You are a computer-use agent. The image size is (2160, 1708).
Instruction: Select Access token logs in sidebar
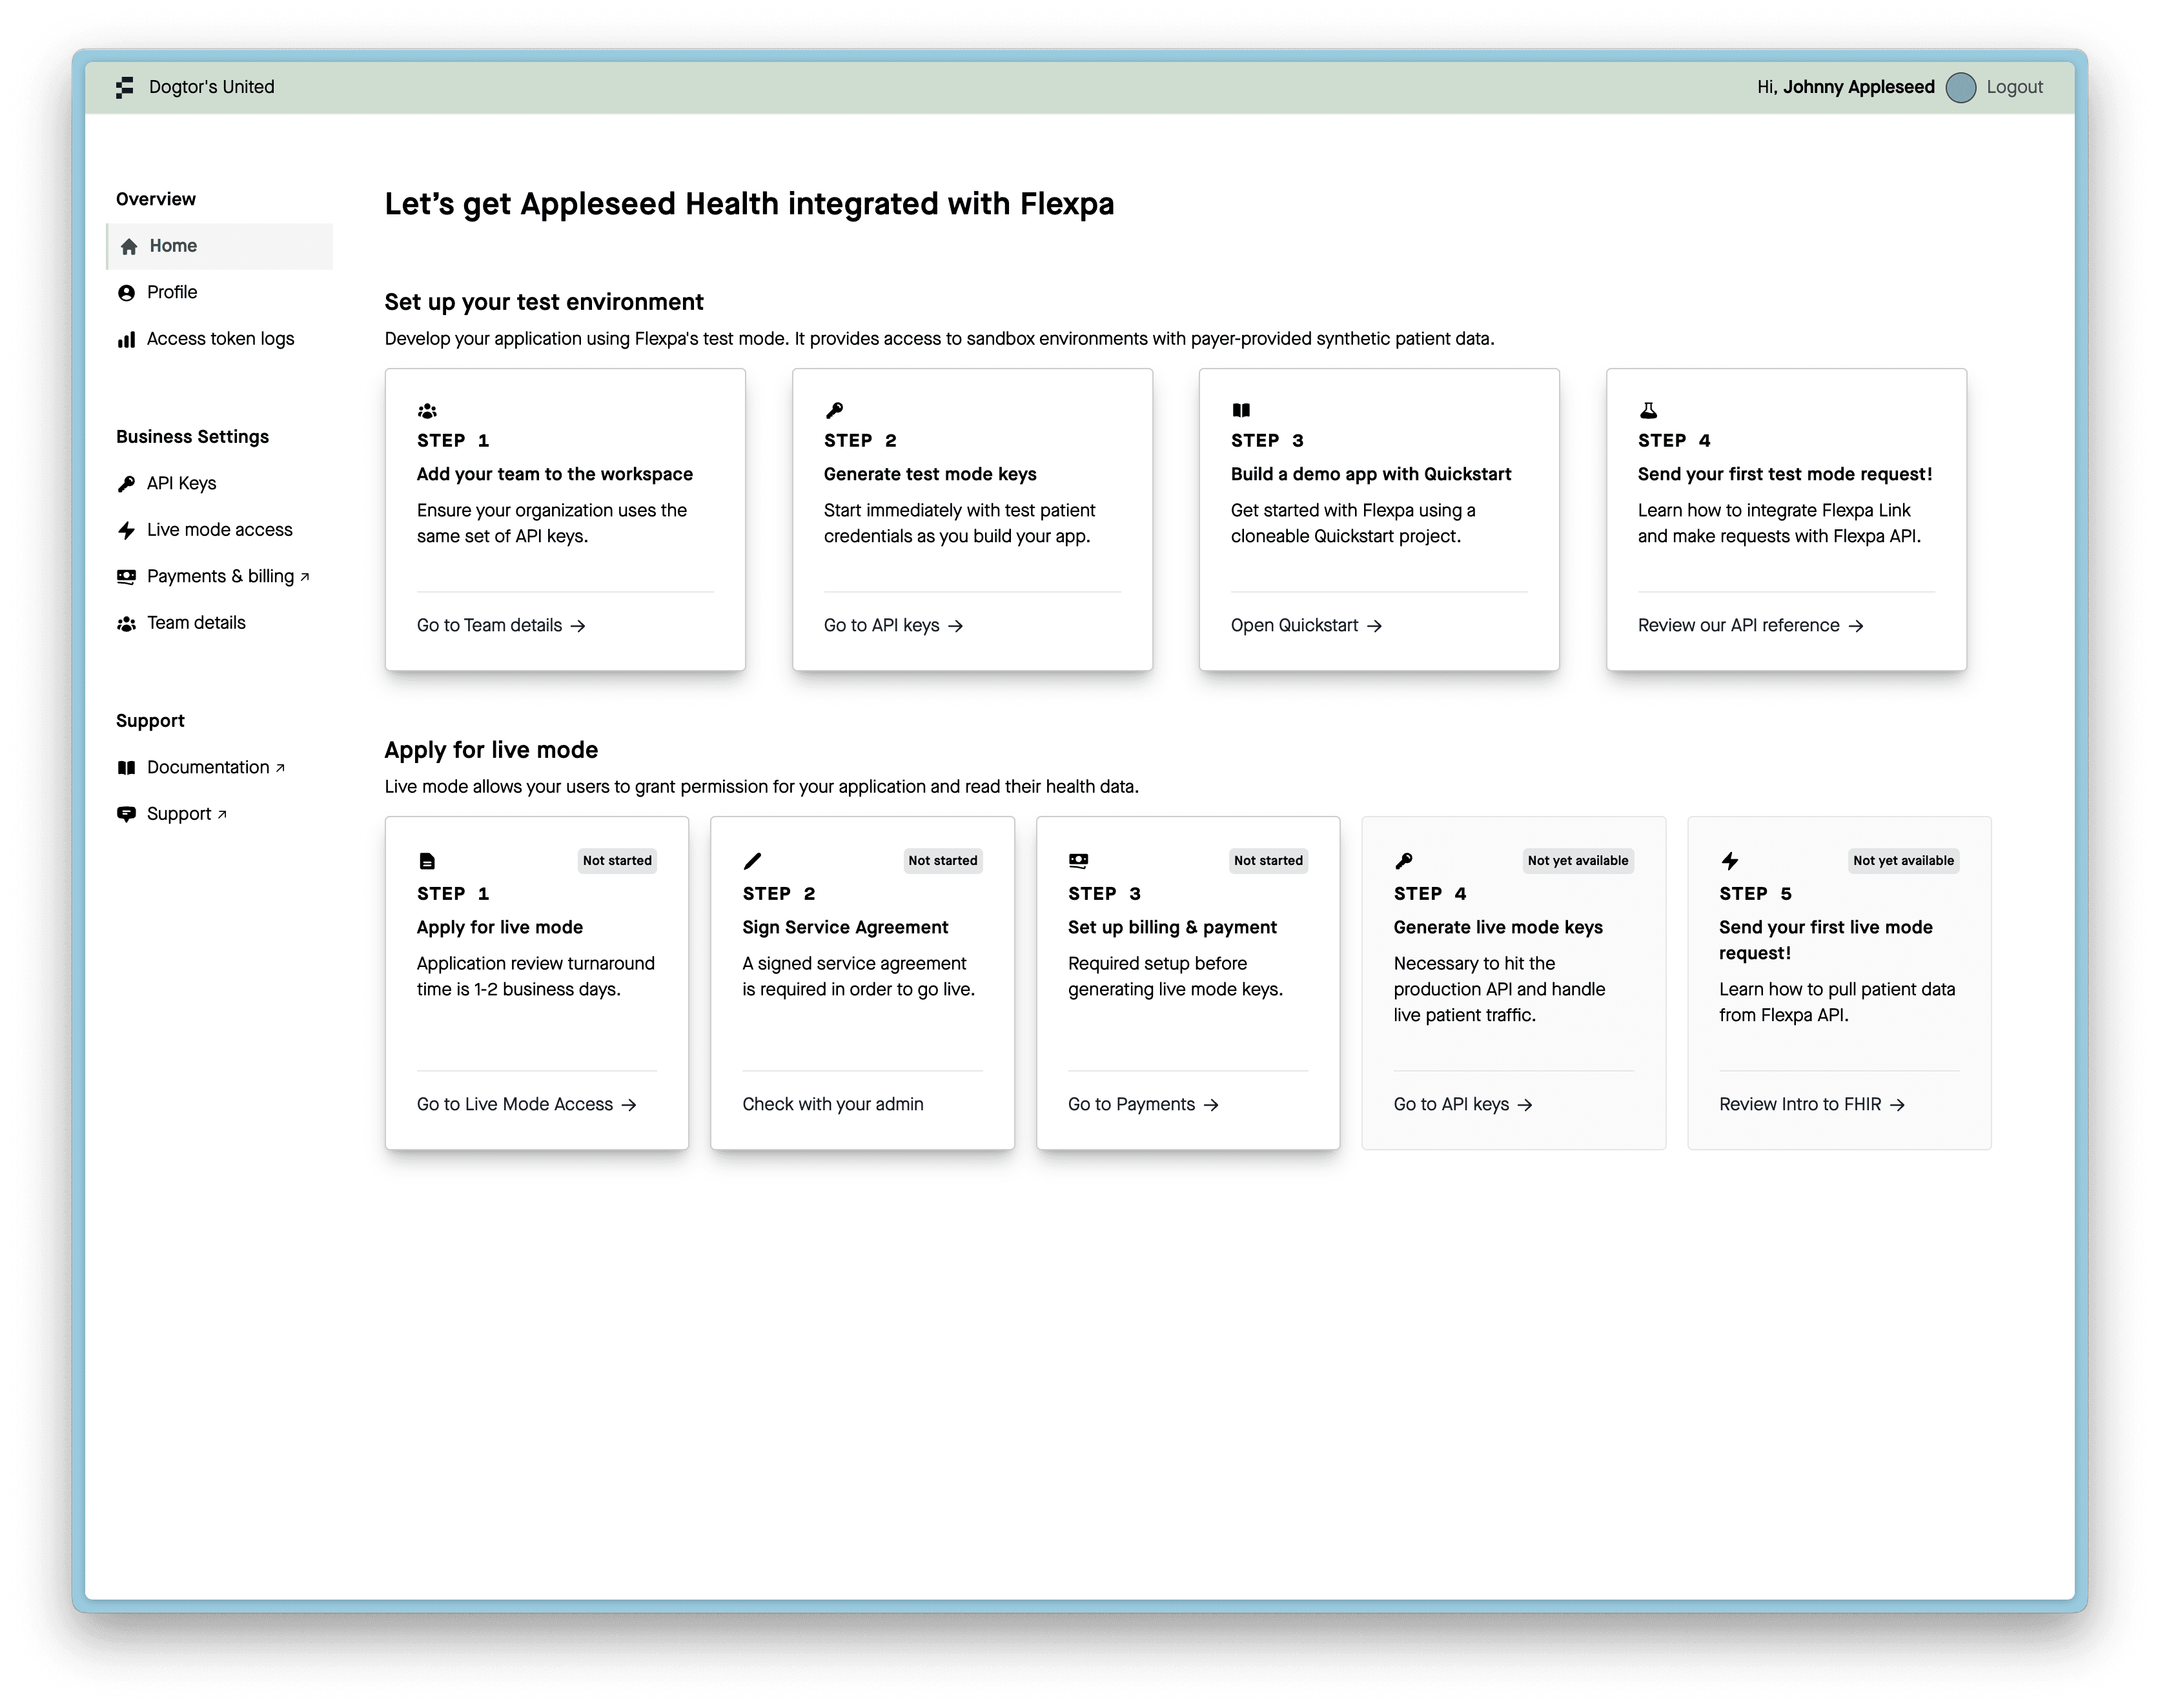[x=220, y=339]
